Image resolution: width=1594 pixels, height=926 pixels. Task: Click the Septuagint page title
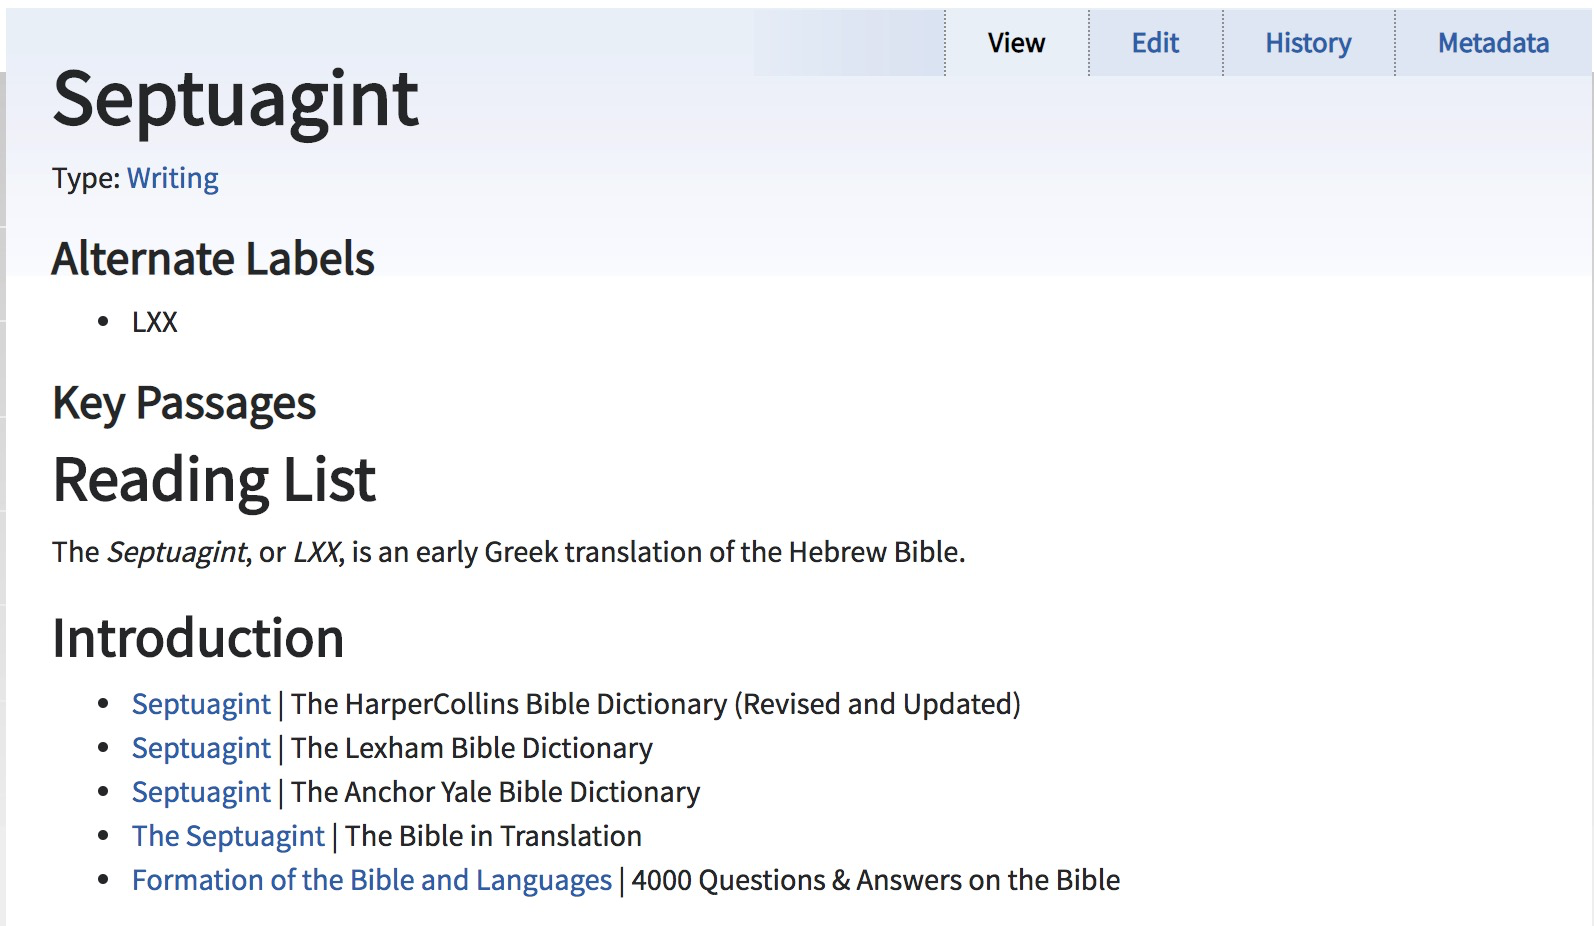235,99
